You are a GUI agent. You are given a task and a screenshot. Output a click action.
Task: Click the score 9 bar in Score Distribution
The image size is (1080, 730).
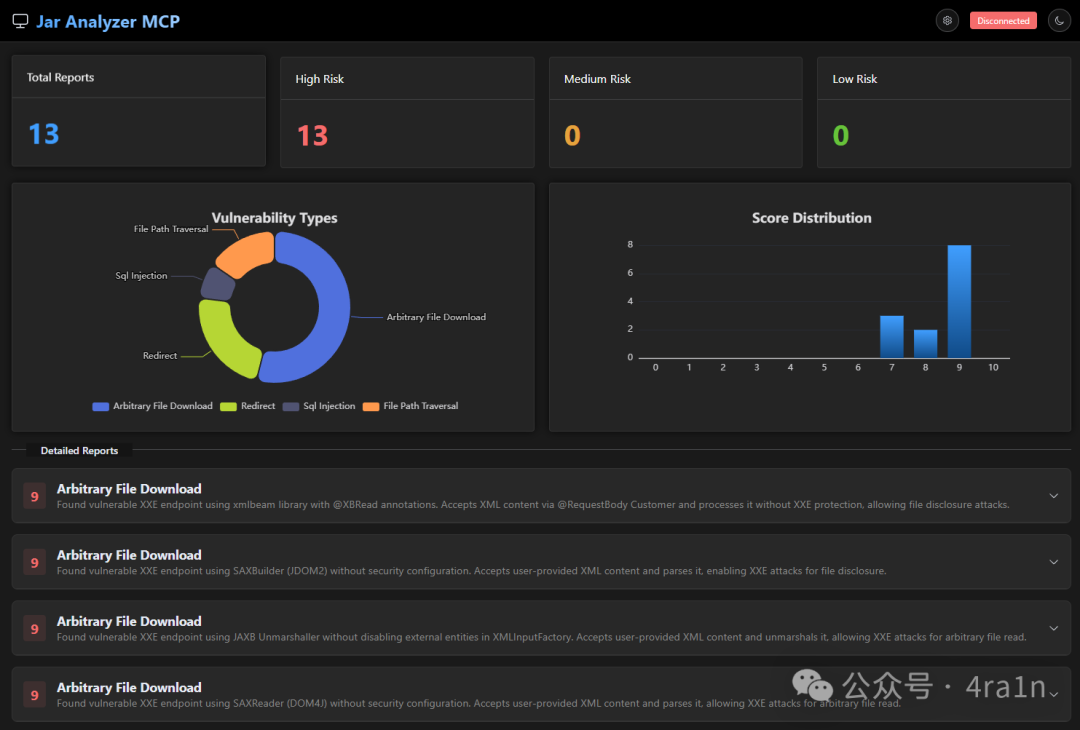pos(959,301)
